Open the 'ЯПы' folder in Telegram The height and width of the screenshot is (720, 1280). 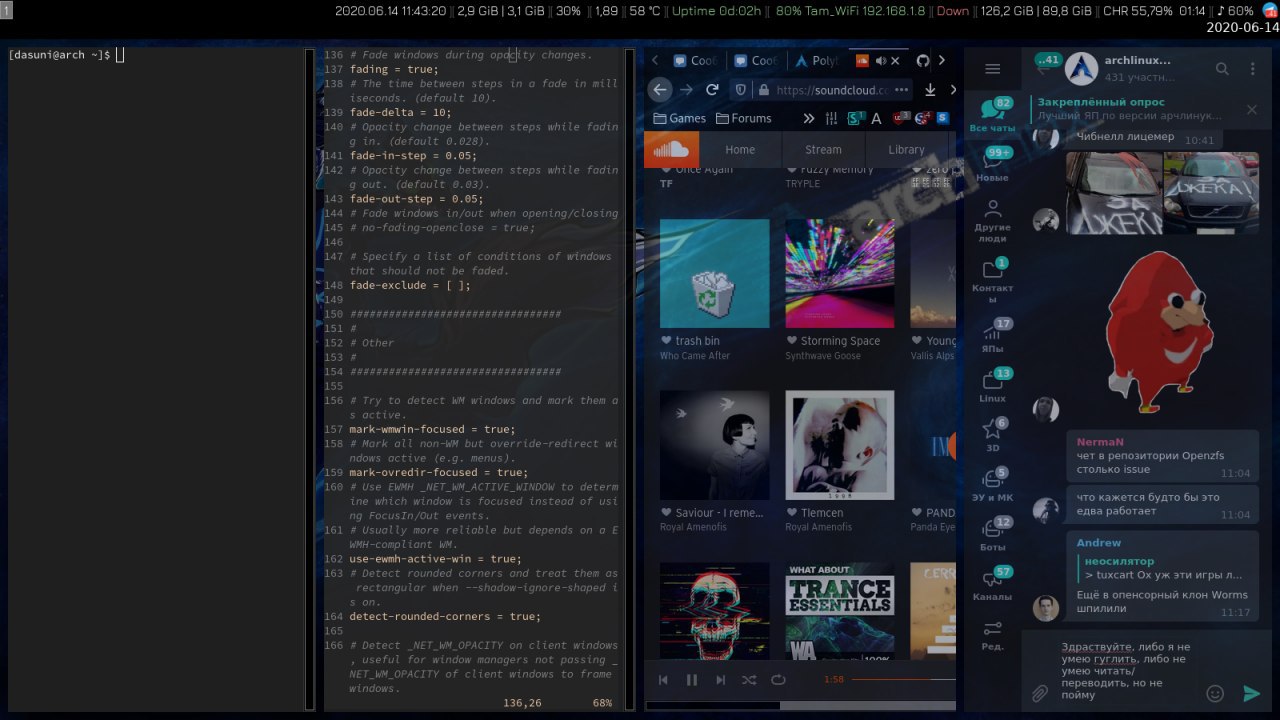[992, 335]
